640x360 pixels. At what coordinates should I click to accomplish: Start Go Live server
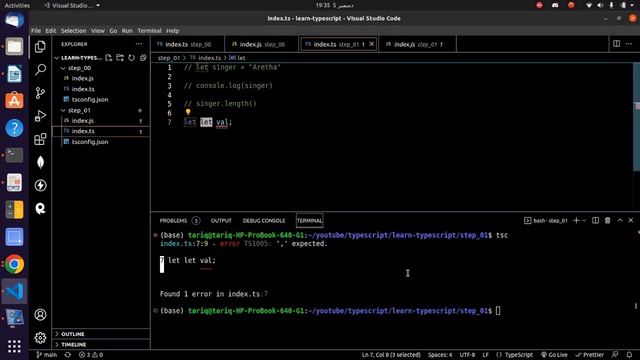pyautogui.click(x=554, y=355)
